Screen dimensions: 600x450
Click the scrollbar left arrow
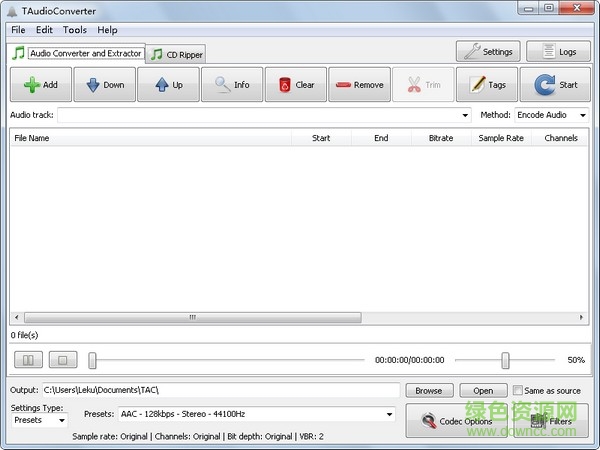16,317
